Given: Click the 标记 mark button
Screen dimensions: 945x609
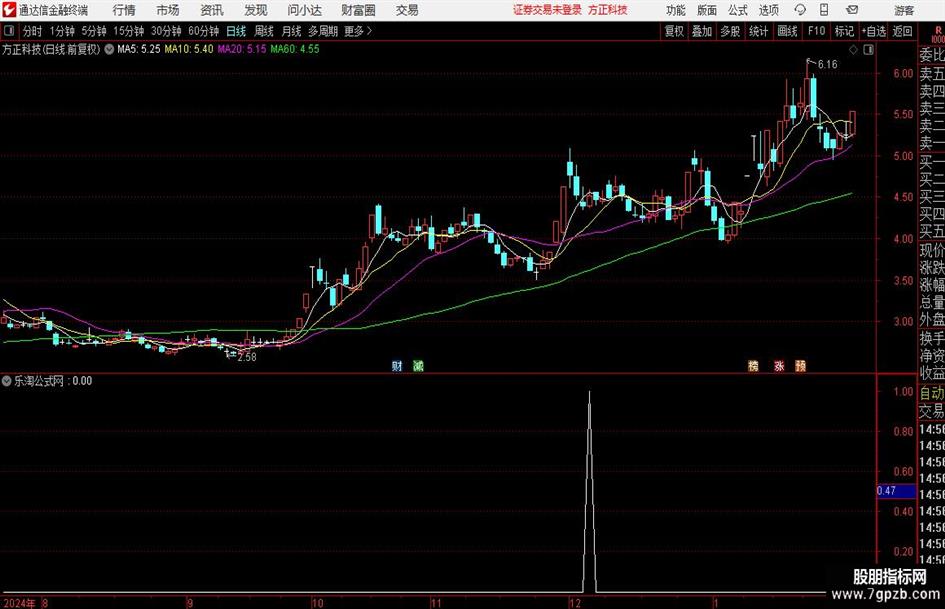Looking at the screenshot, I should click(844, 31).
